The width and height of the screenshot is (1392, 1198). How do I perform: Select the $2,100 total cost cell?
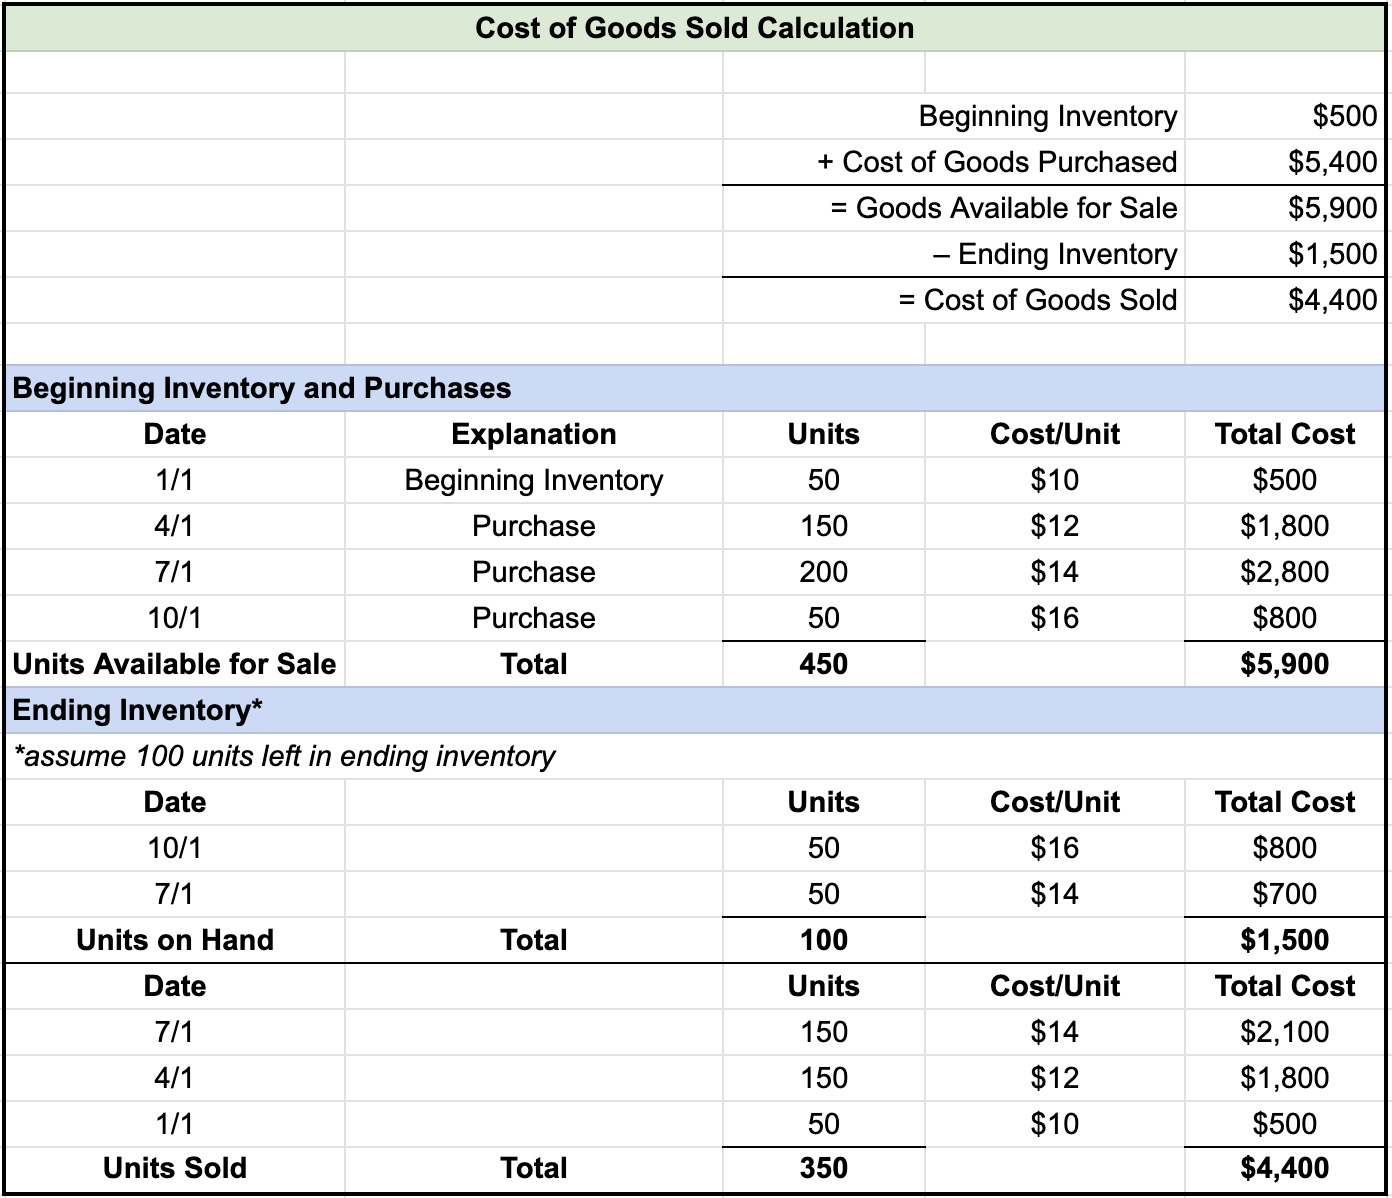[1285, 1032]
